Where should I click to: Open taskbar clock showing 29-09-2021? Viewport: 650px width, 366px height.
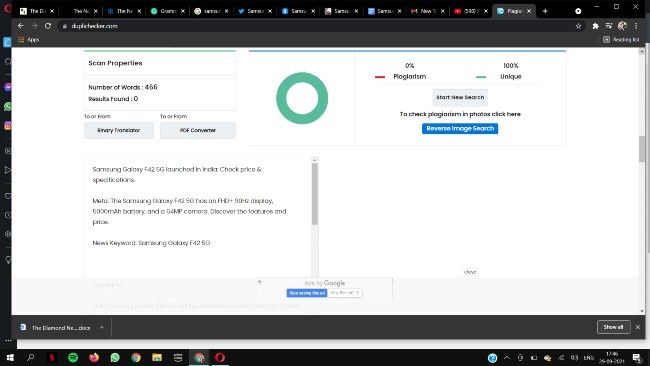tap(612, 357)
